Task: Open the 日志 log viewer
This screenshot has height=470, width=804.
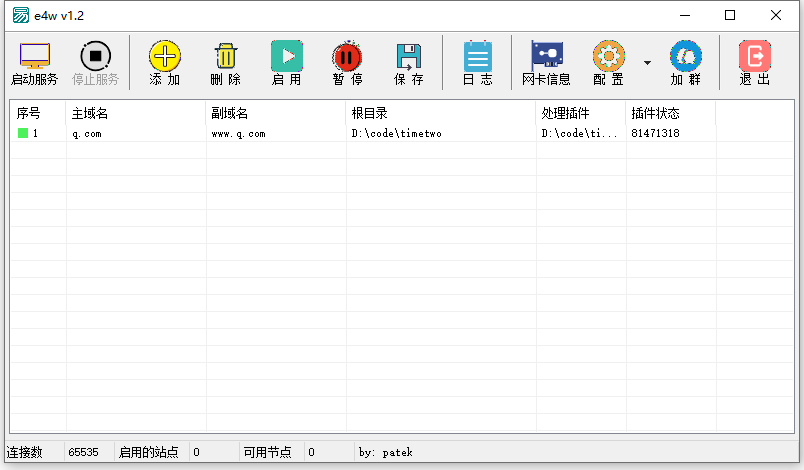Action: coord(477,63)
